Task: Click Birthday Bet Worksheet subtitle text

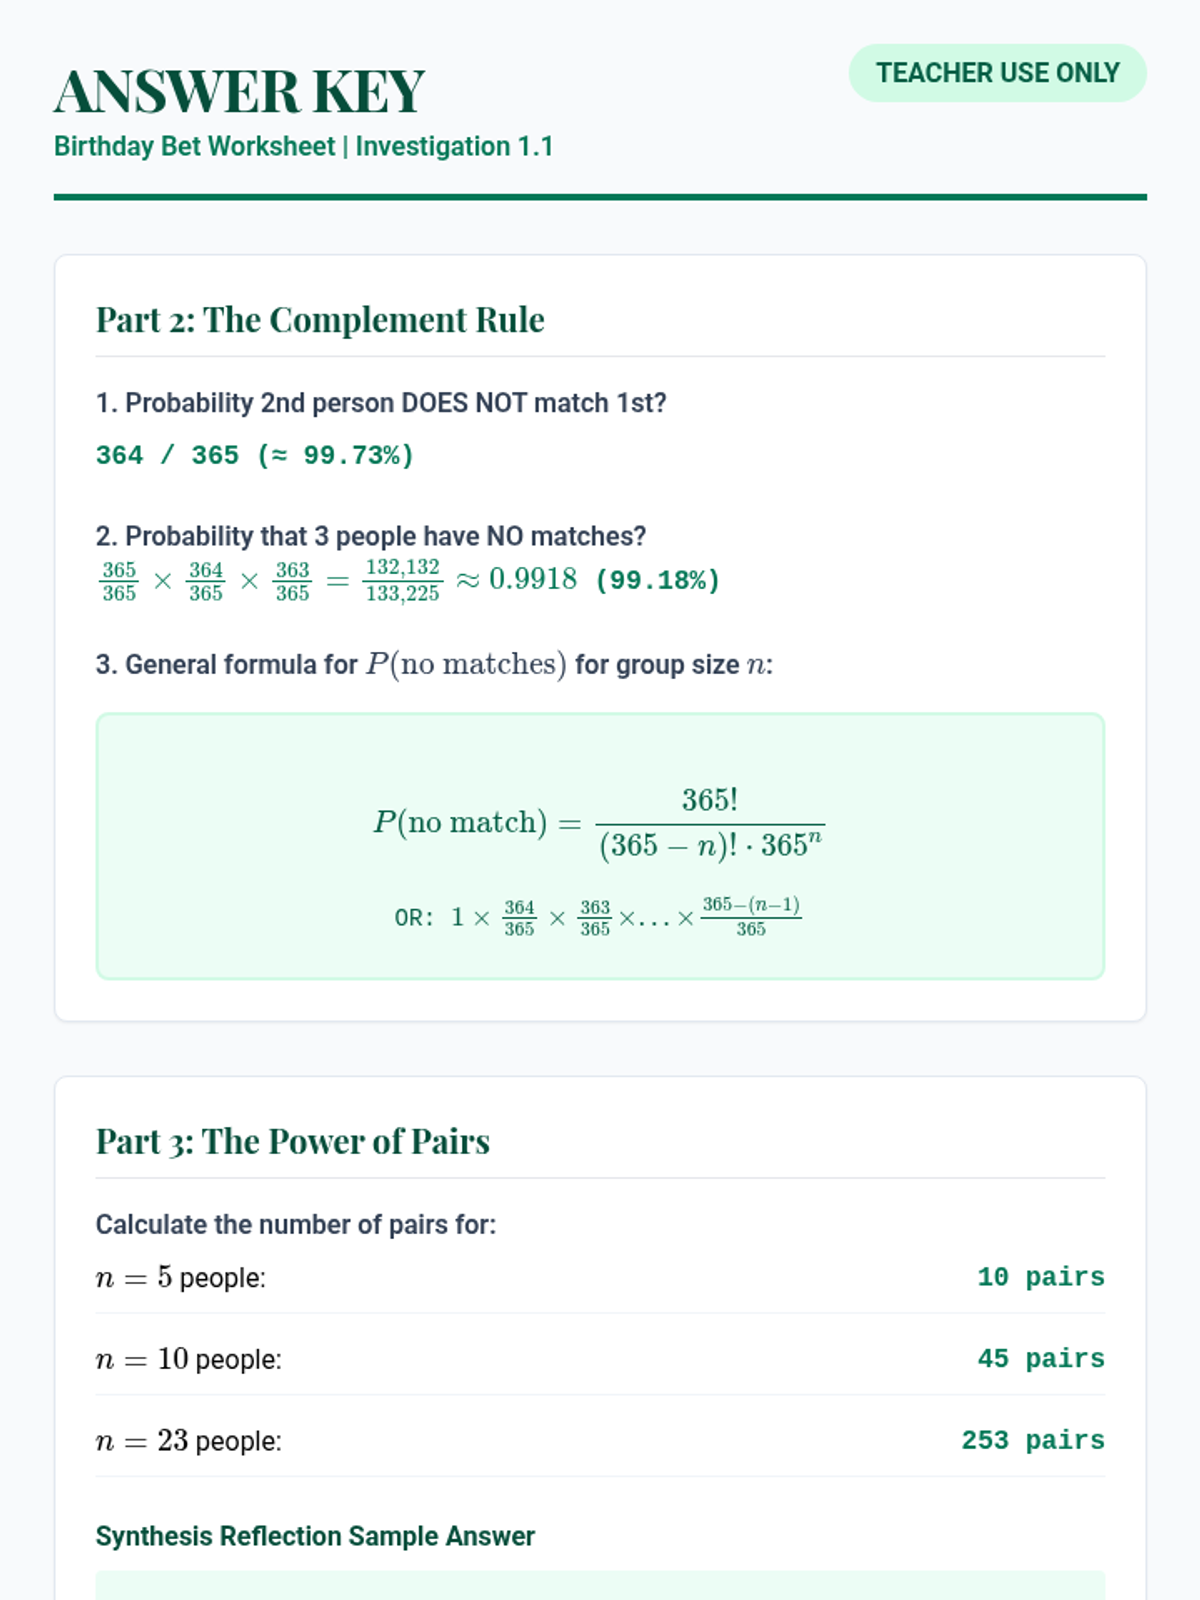Action: point(303,146)
